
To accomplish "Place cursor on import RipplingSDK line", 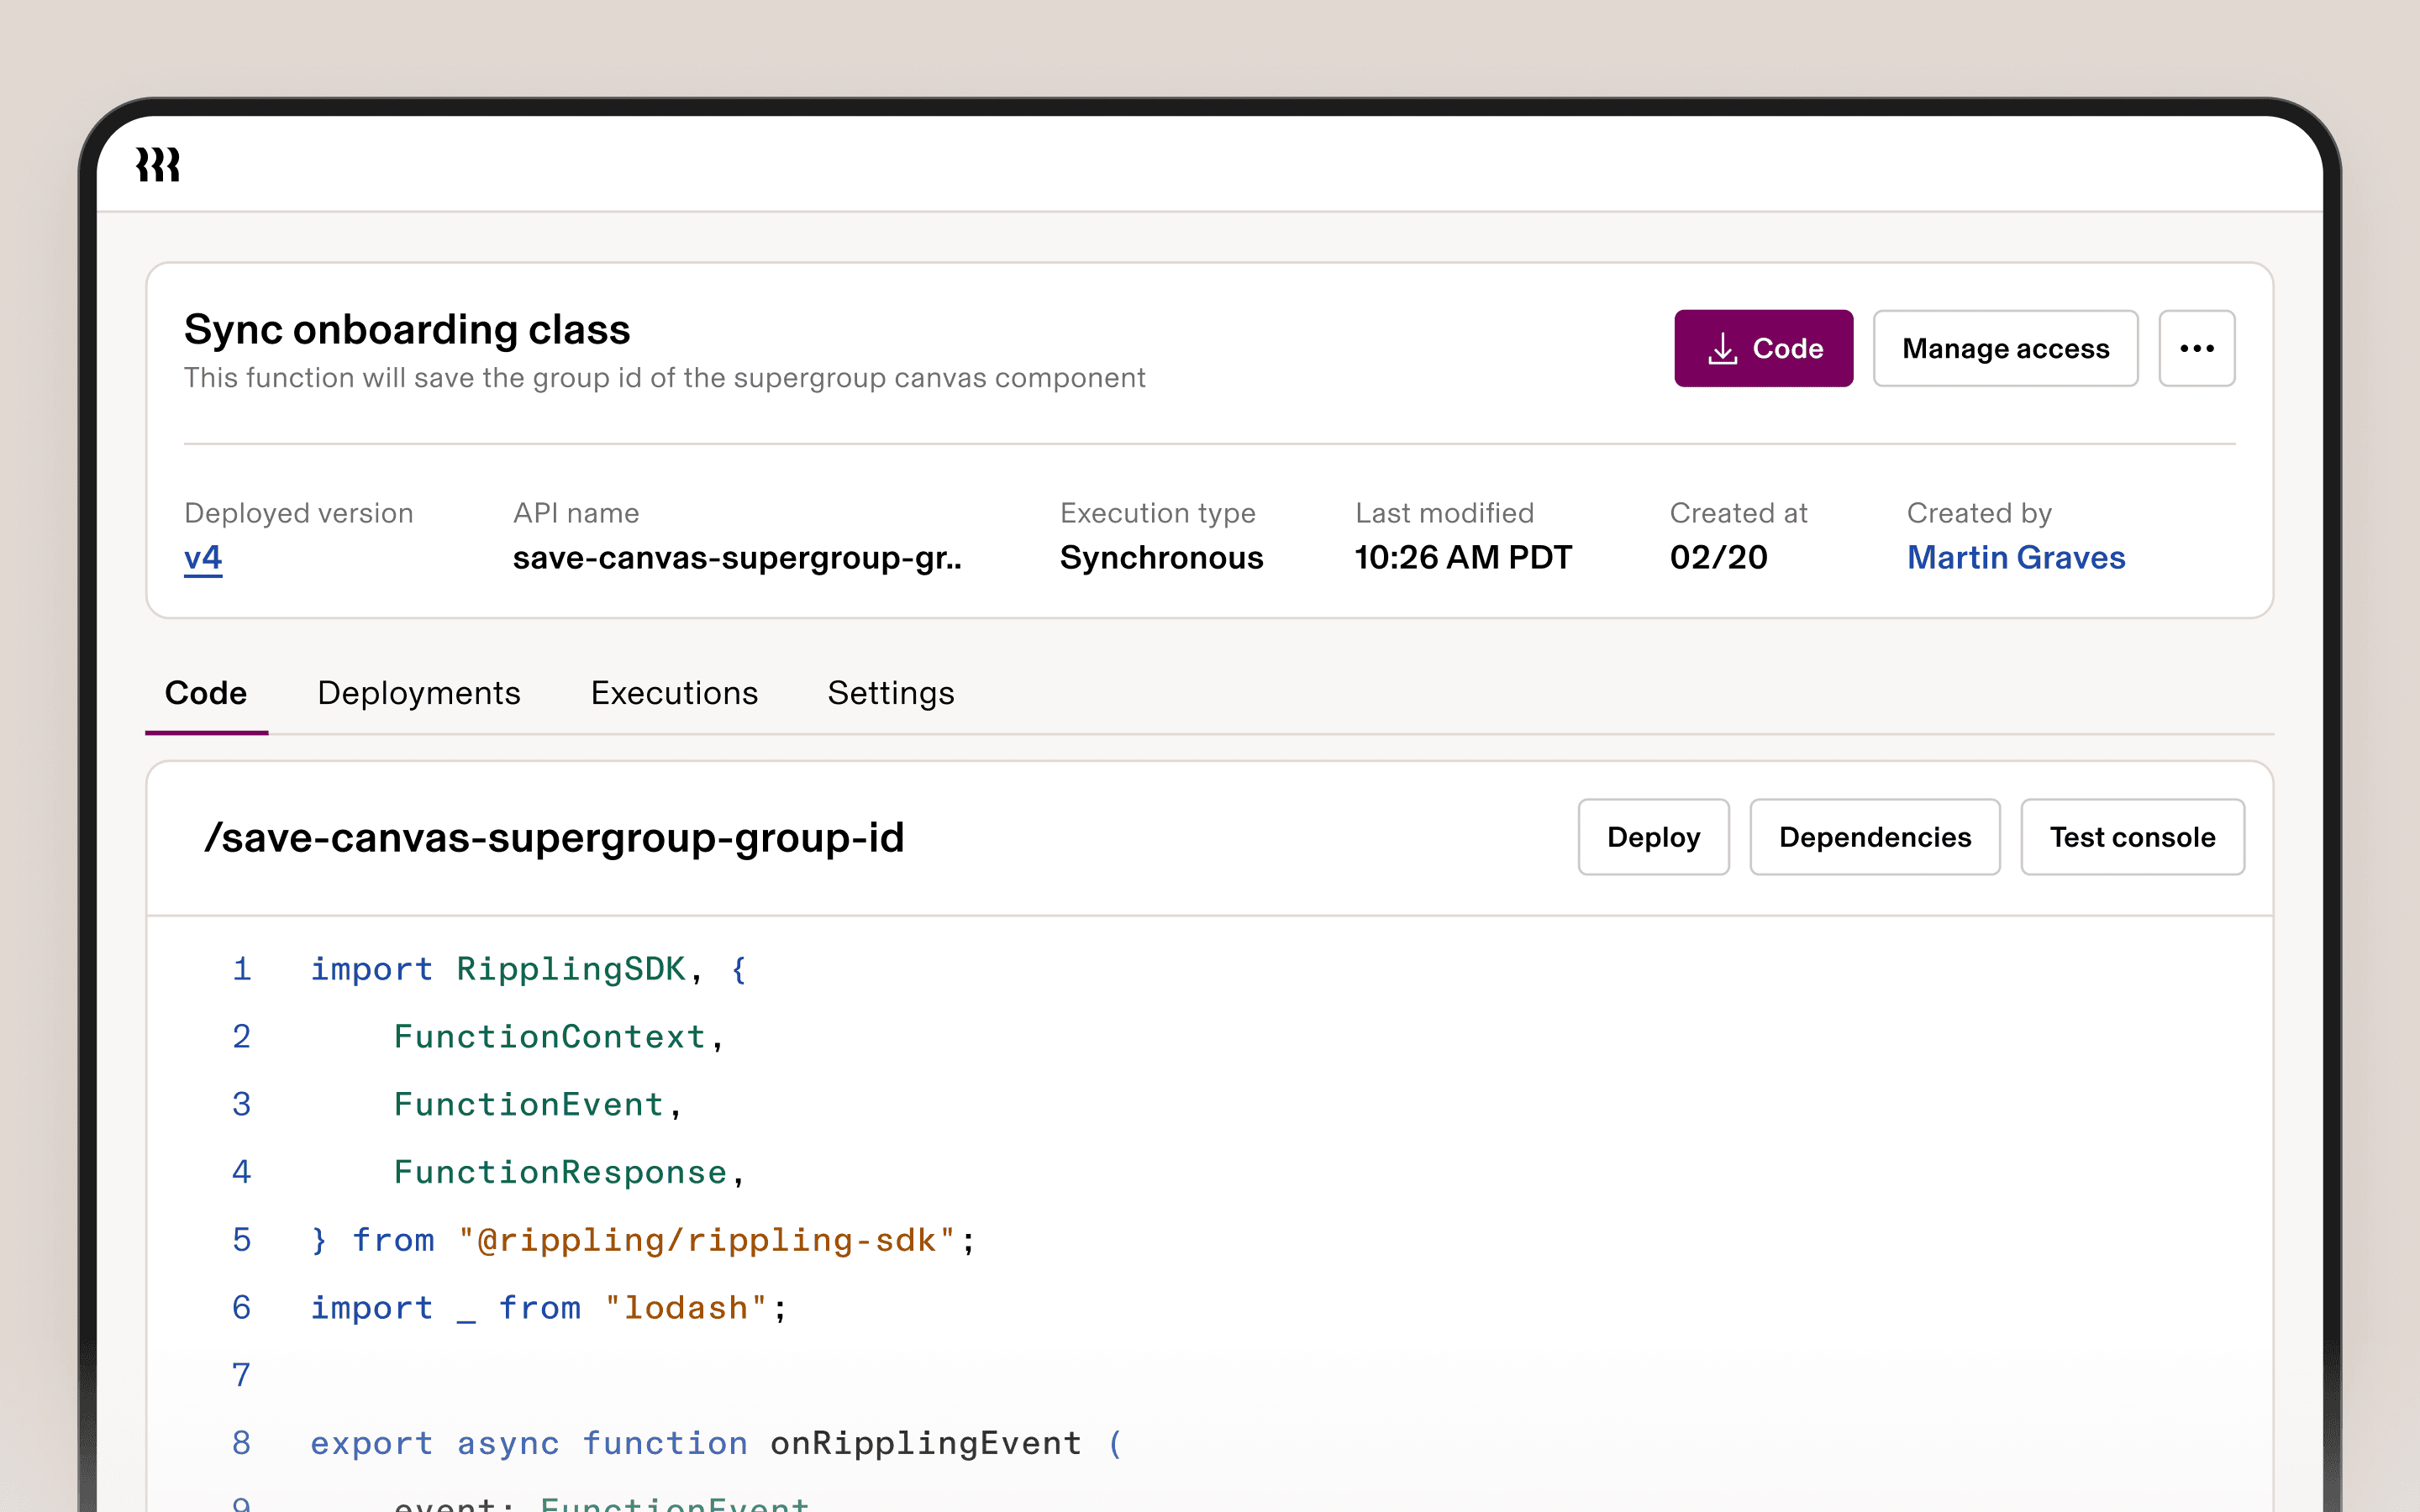I will [528, 969].
